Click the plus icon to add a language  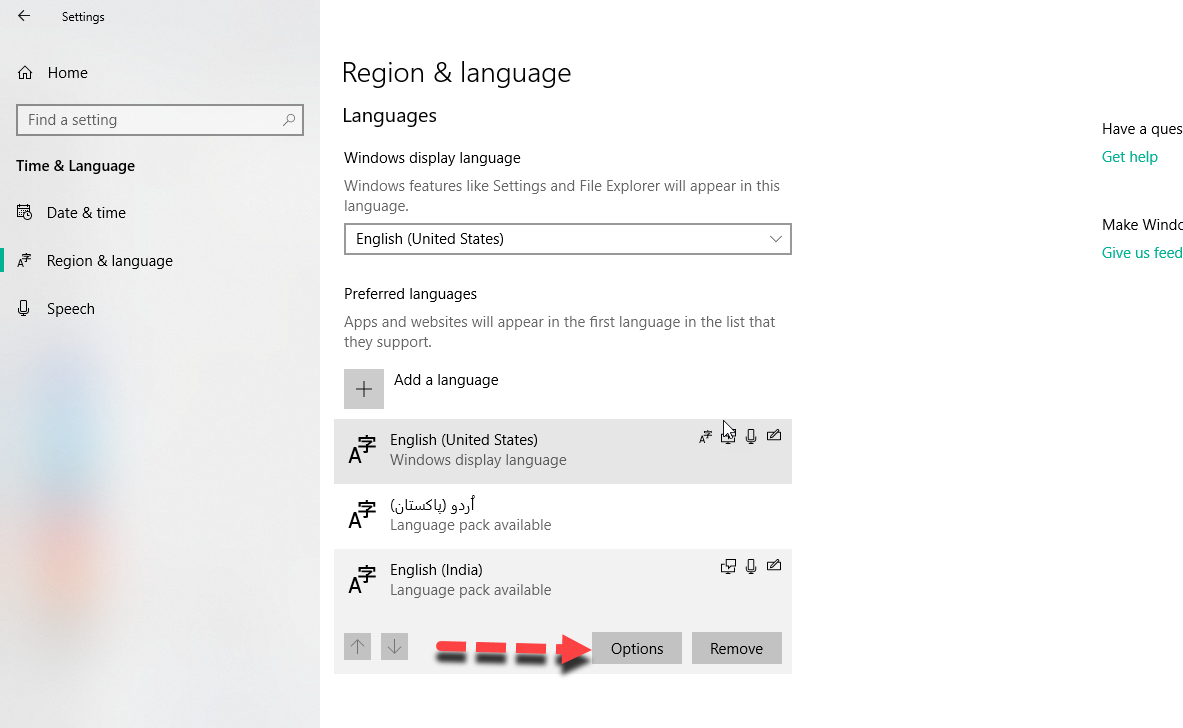pyautogui.click(x=364, y=389)
